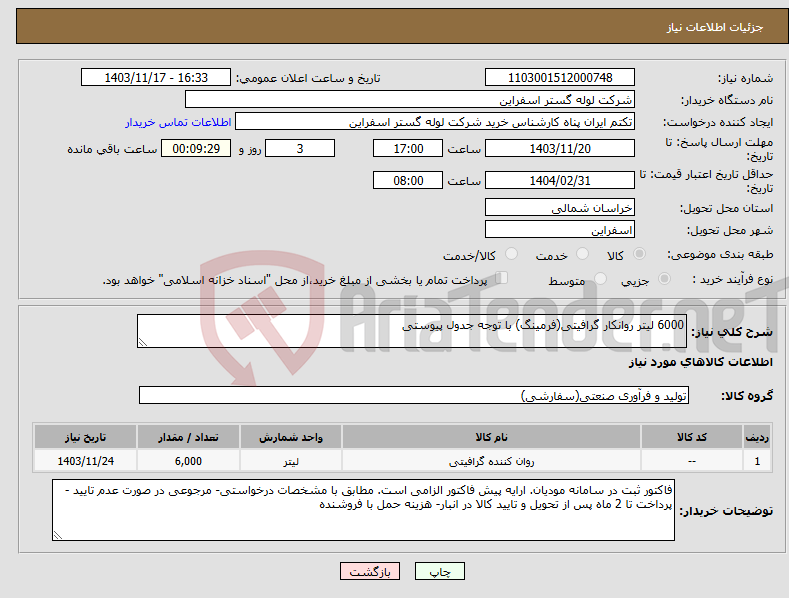This screenshot has height=598, width=789.
Task: Click the request creator field
Action: click(435, 122)
